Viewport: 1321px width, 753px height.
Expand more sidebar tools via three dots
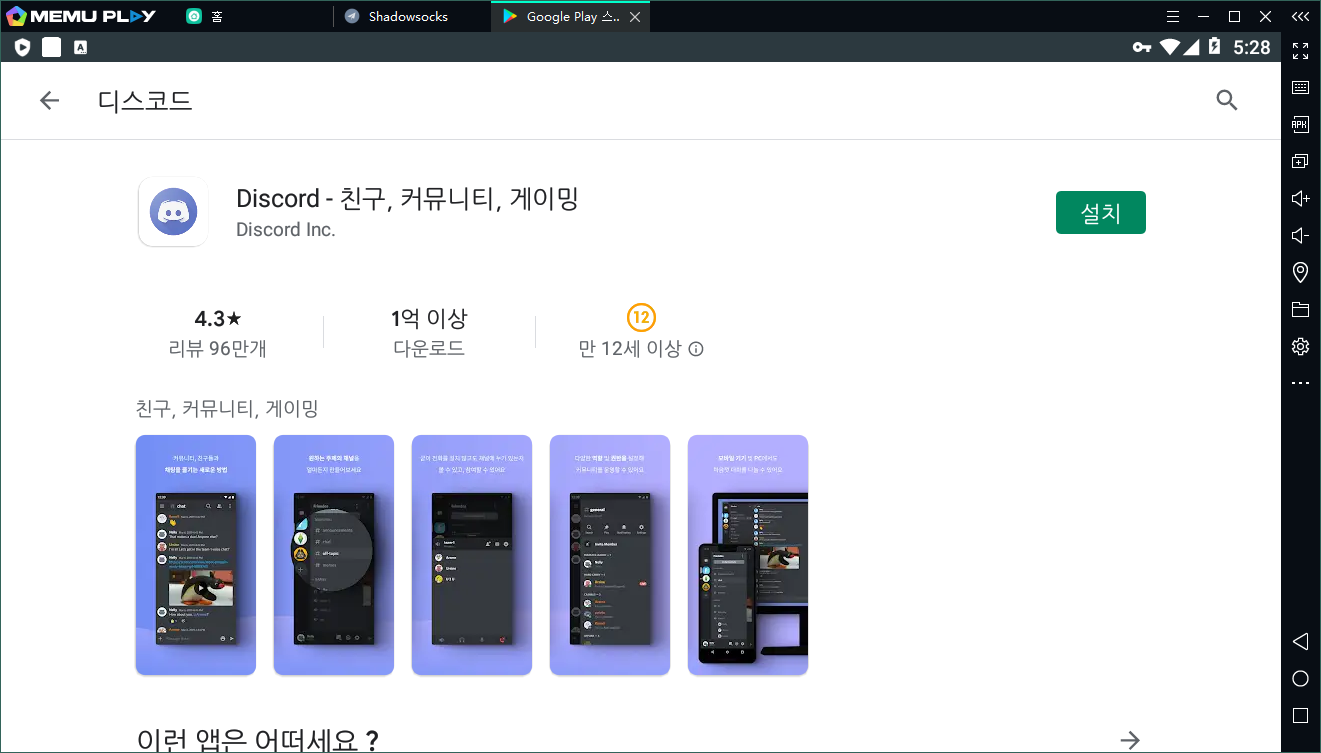[x=1300, y=383]
